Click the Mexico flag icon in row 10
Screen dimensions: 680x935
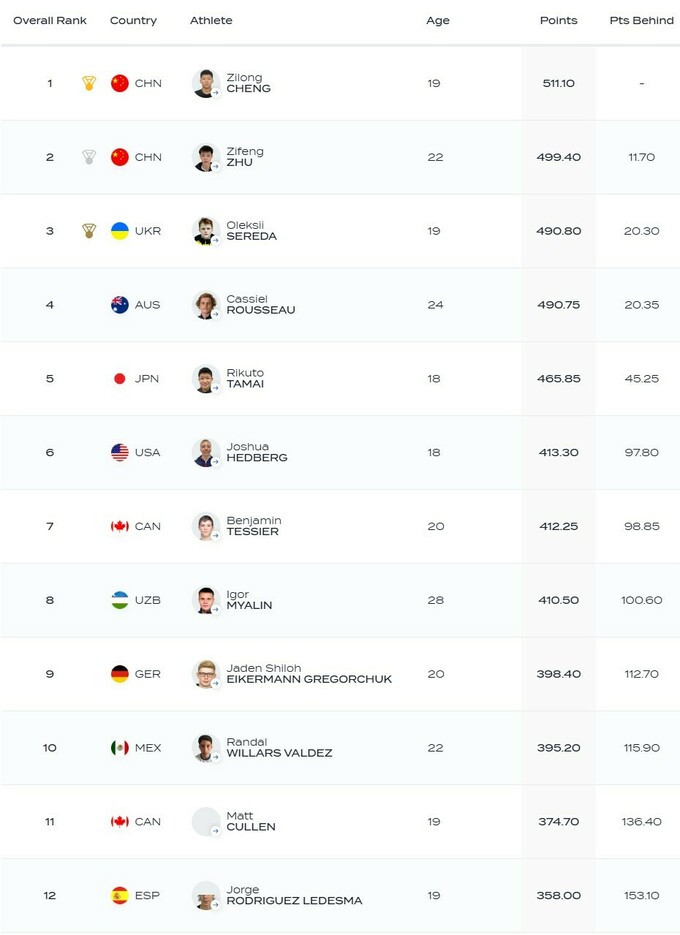click(120, 748)
